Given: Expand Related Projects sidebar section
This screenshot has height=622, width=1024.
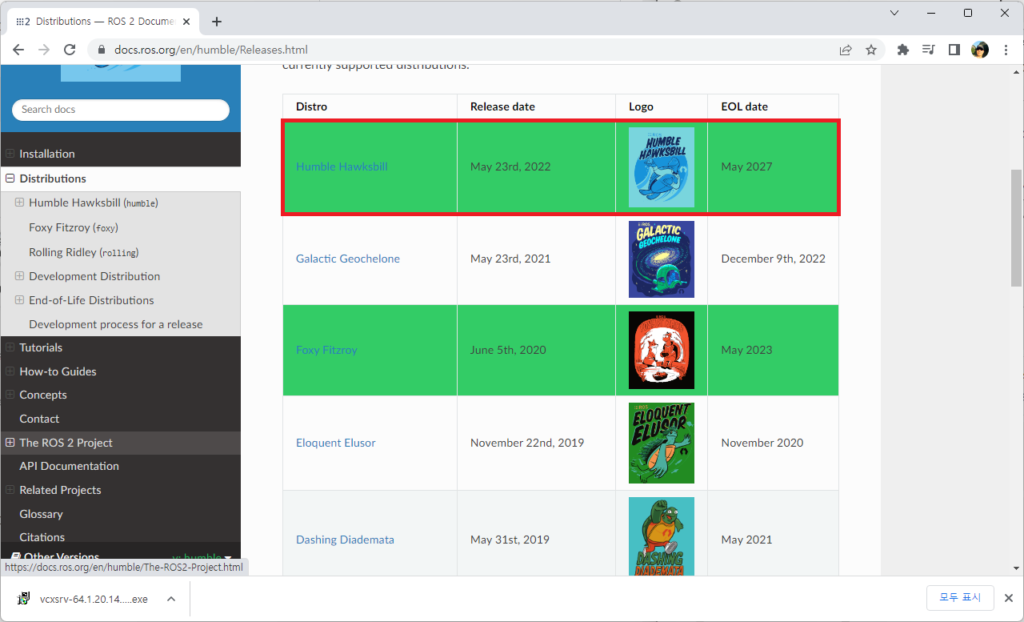Looking at the screenshot, I should (x=10, y=489).
